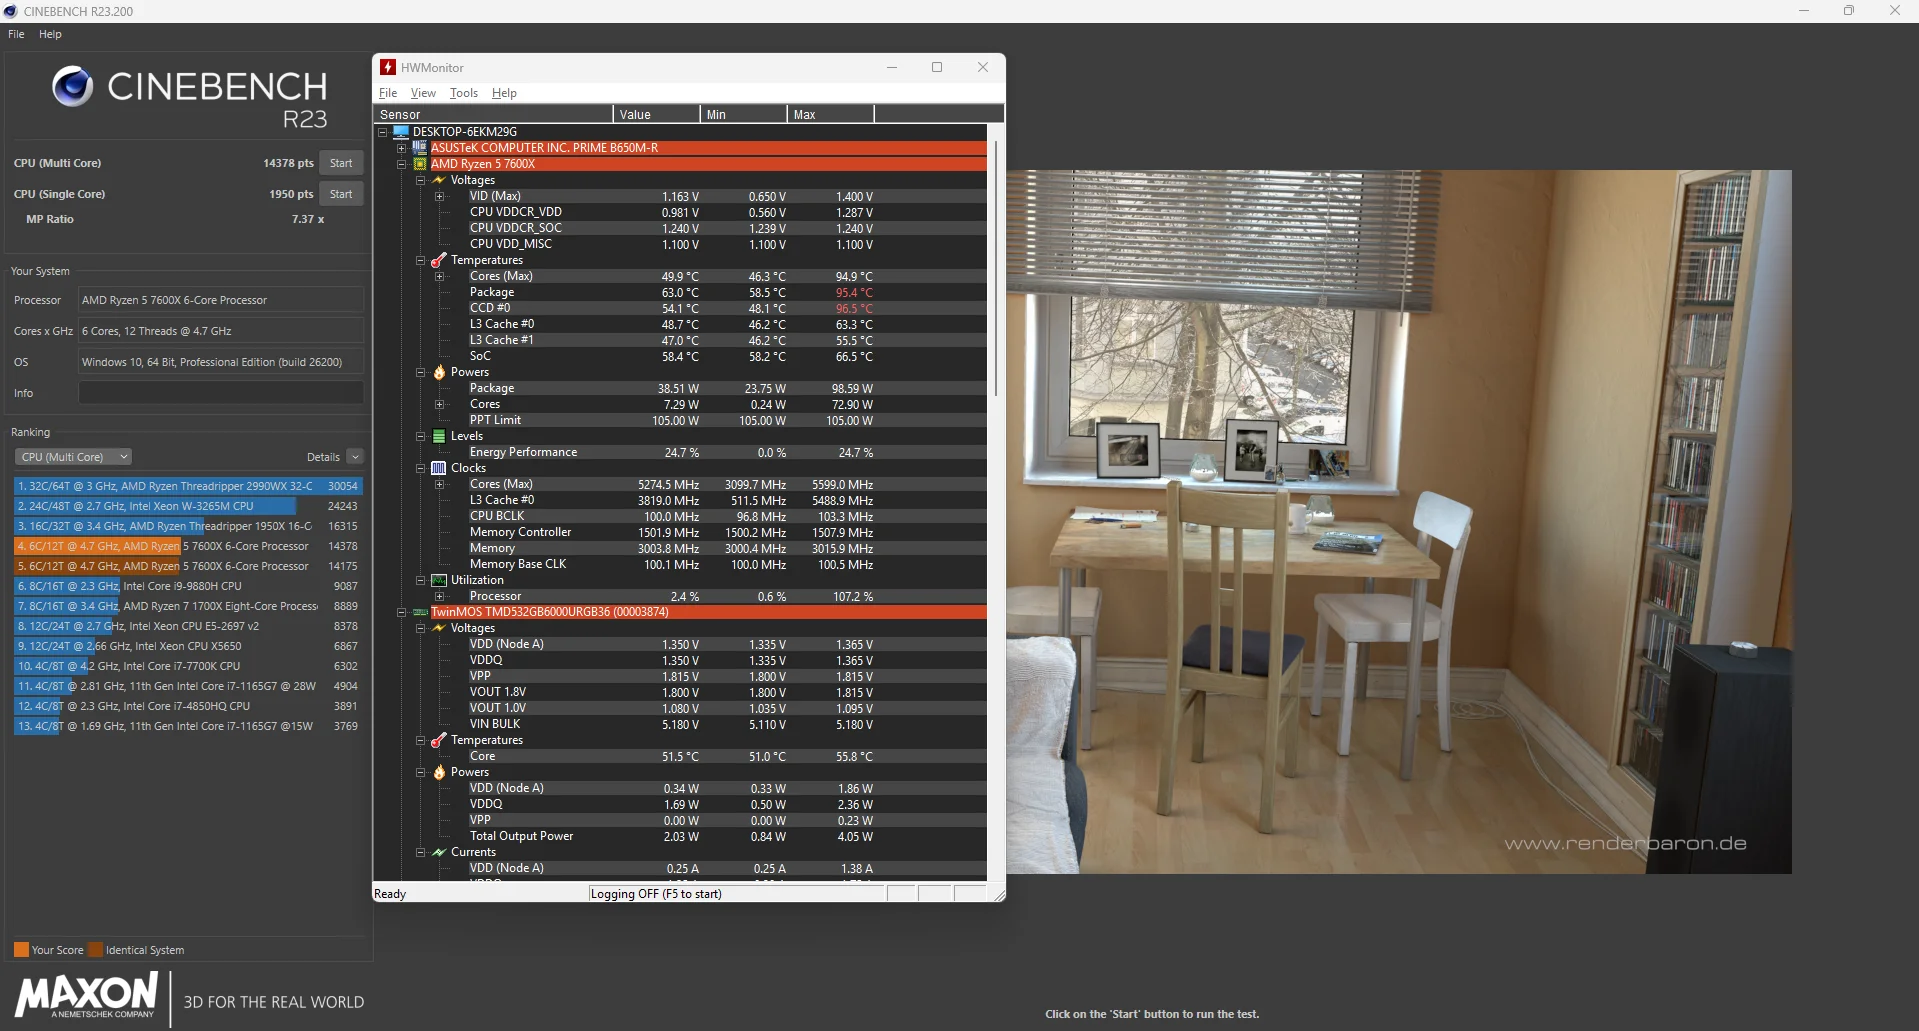The image size is (1919, 1031).
Task: Open the Tools menu in HWMonitor
Action: click(x=464, y=93)
